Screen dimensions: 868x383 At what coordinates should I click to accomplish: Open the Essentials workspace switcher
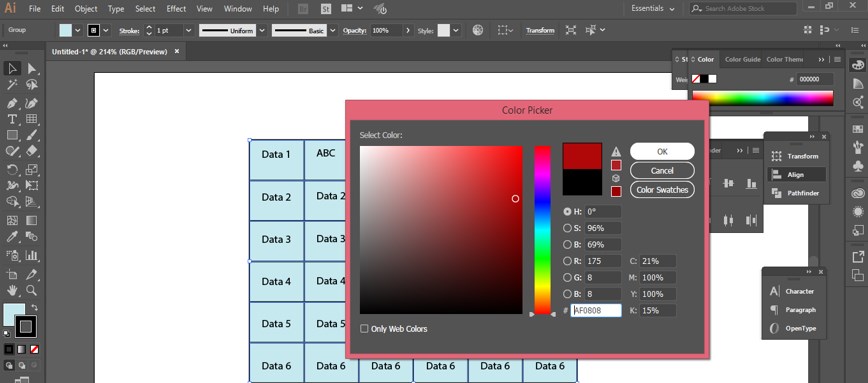tap(653, 9)
